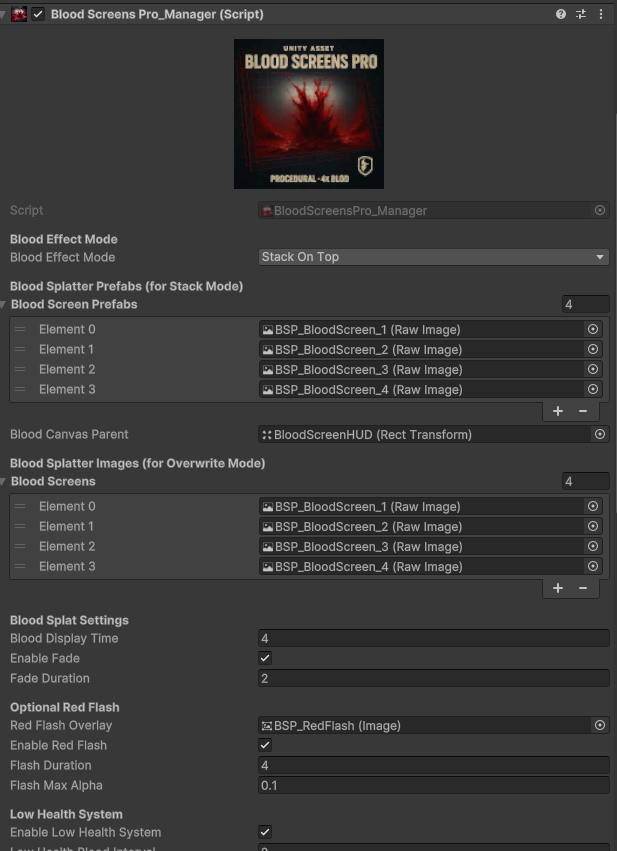This screenshot has height=851, width=617.
Task: Open object picker for Red Flash Overlay
Action: (600, 726)
